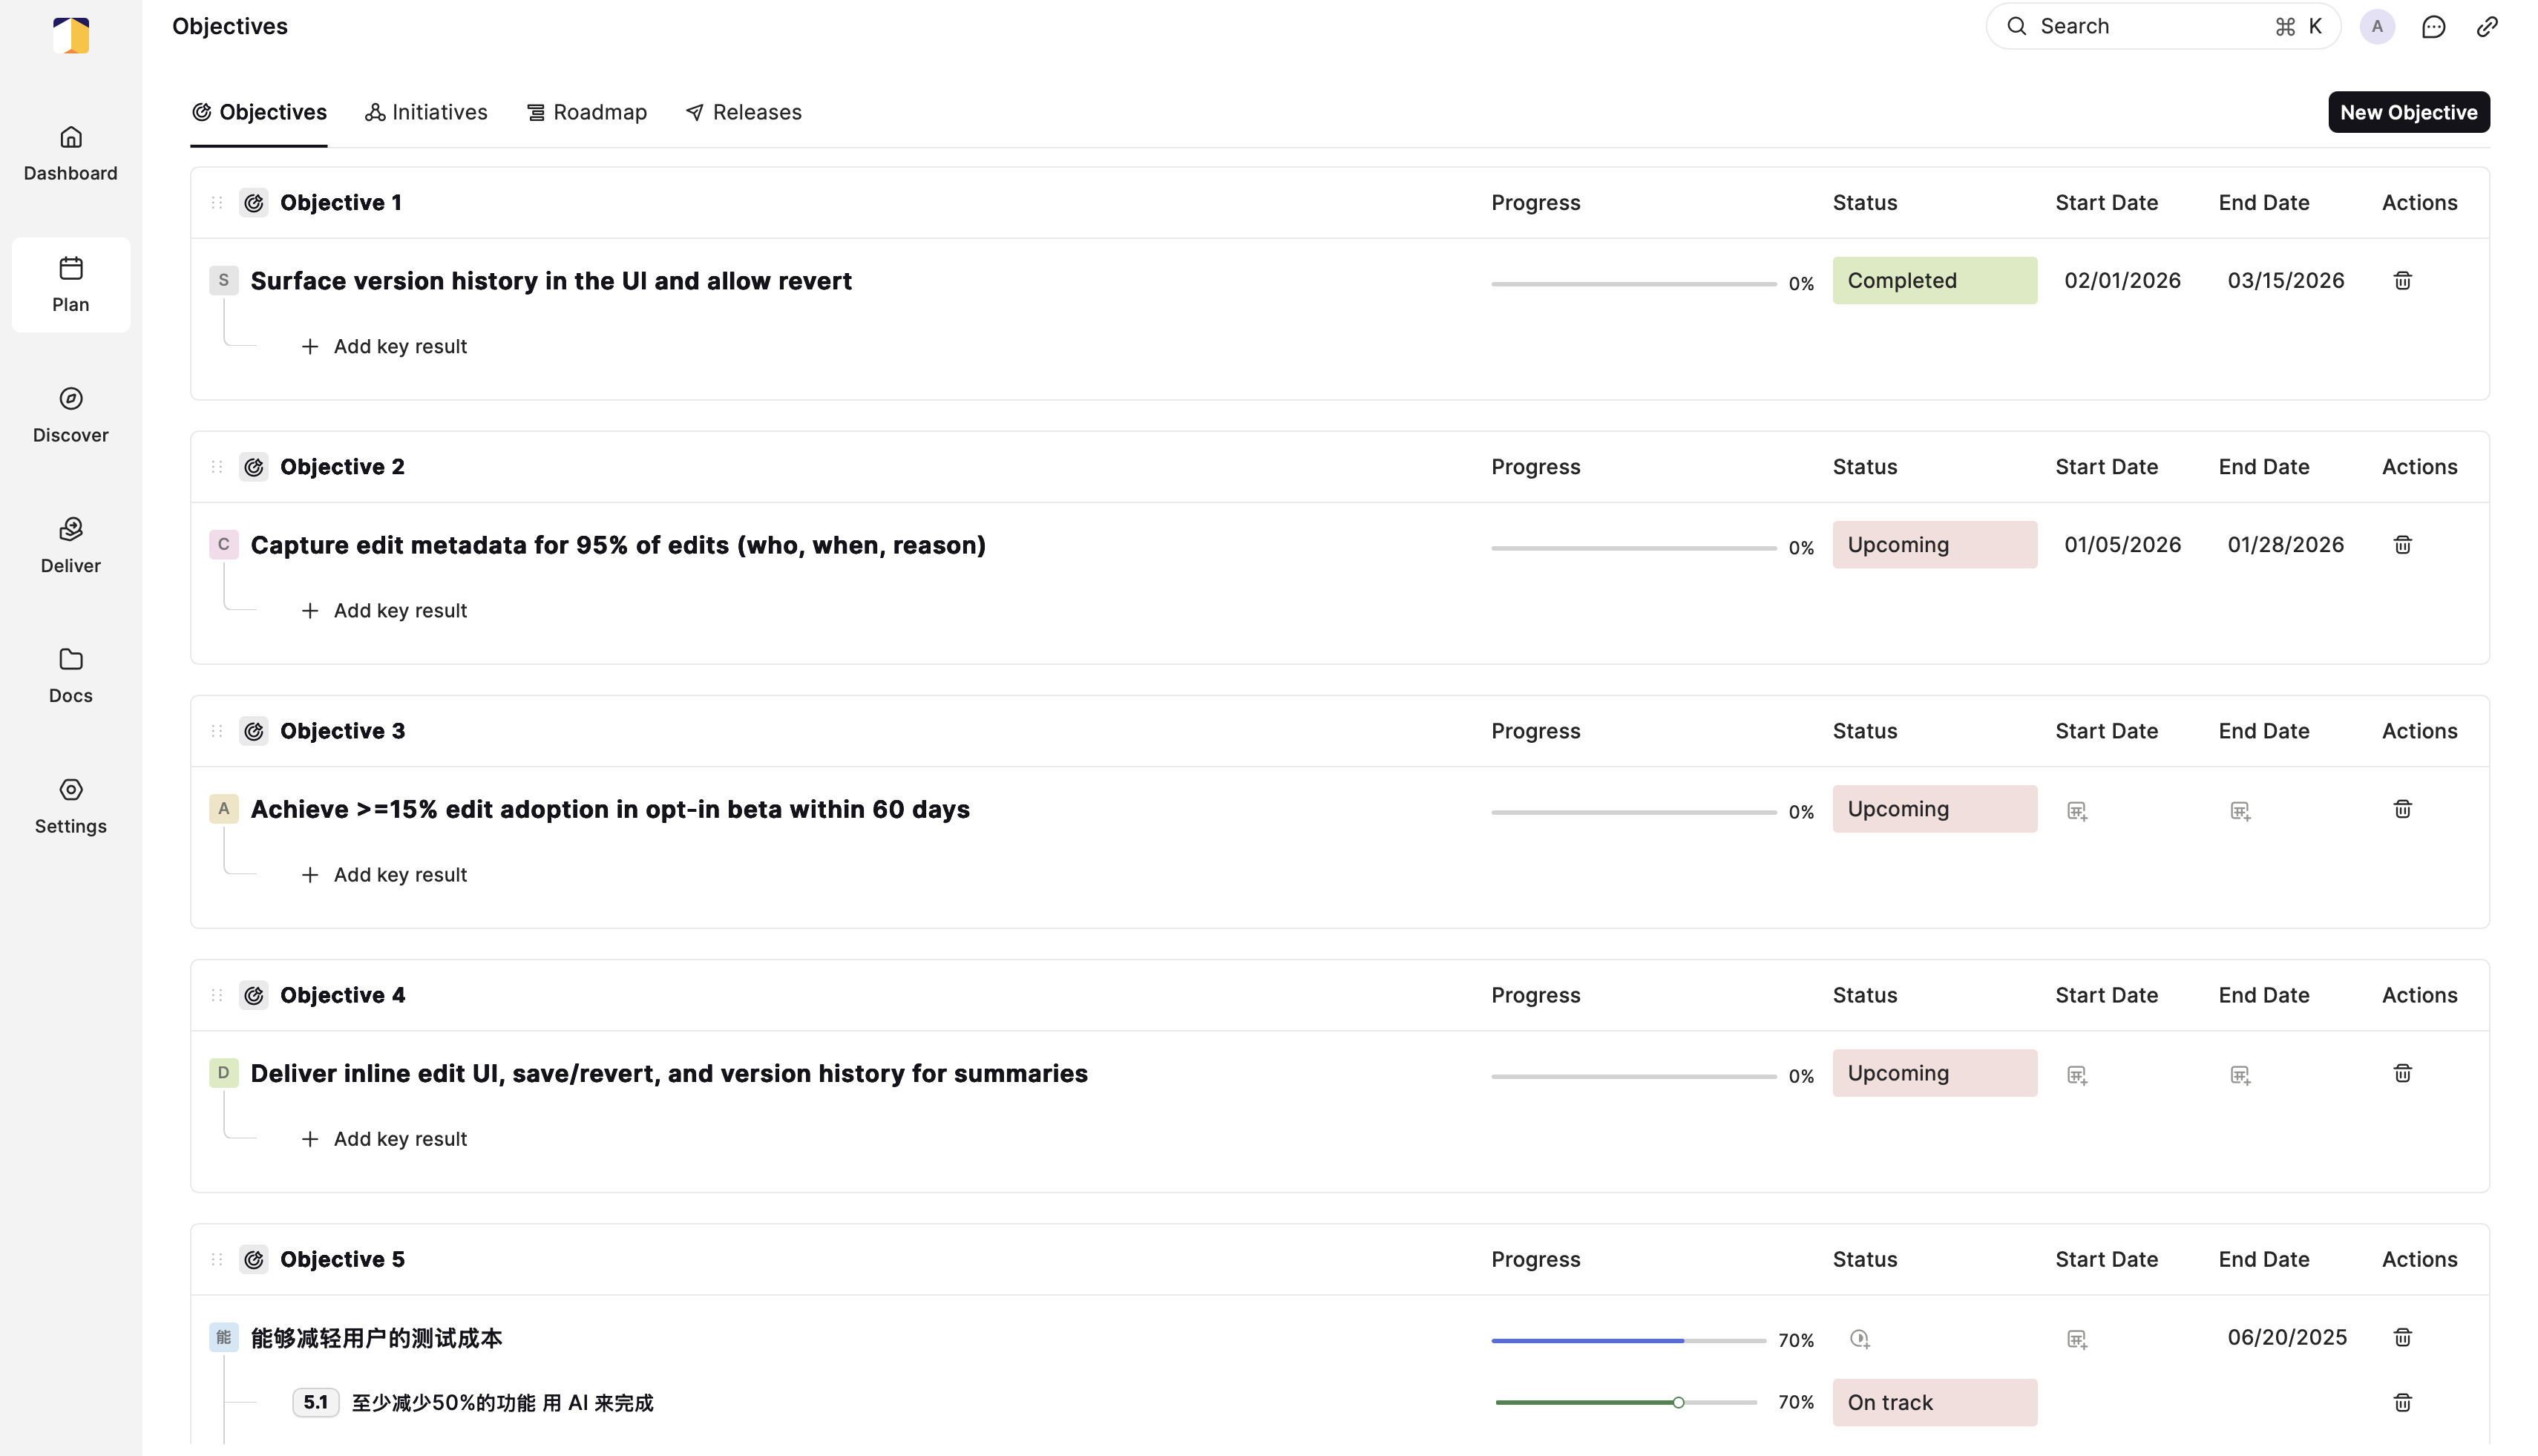Add key result under Objective 3

click(384, 875)
